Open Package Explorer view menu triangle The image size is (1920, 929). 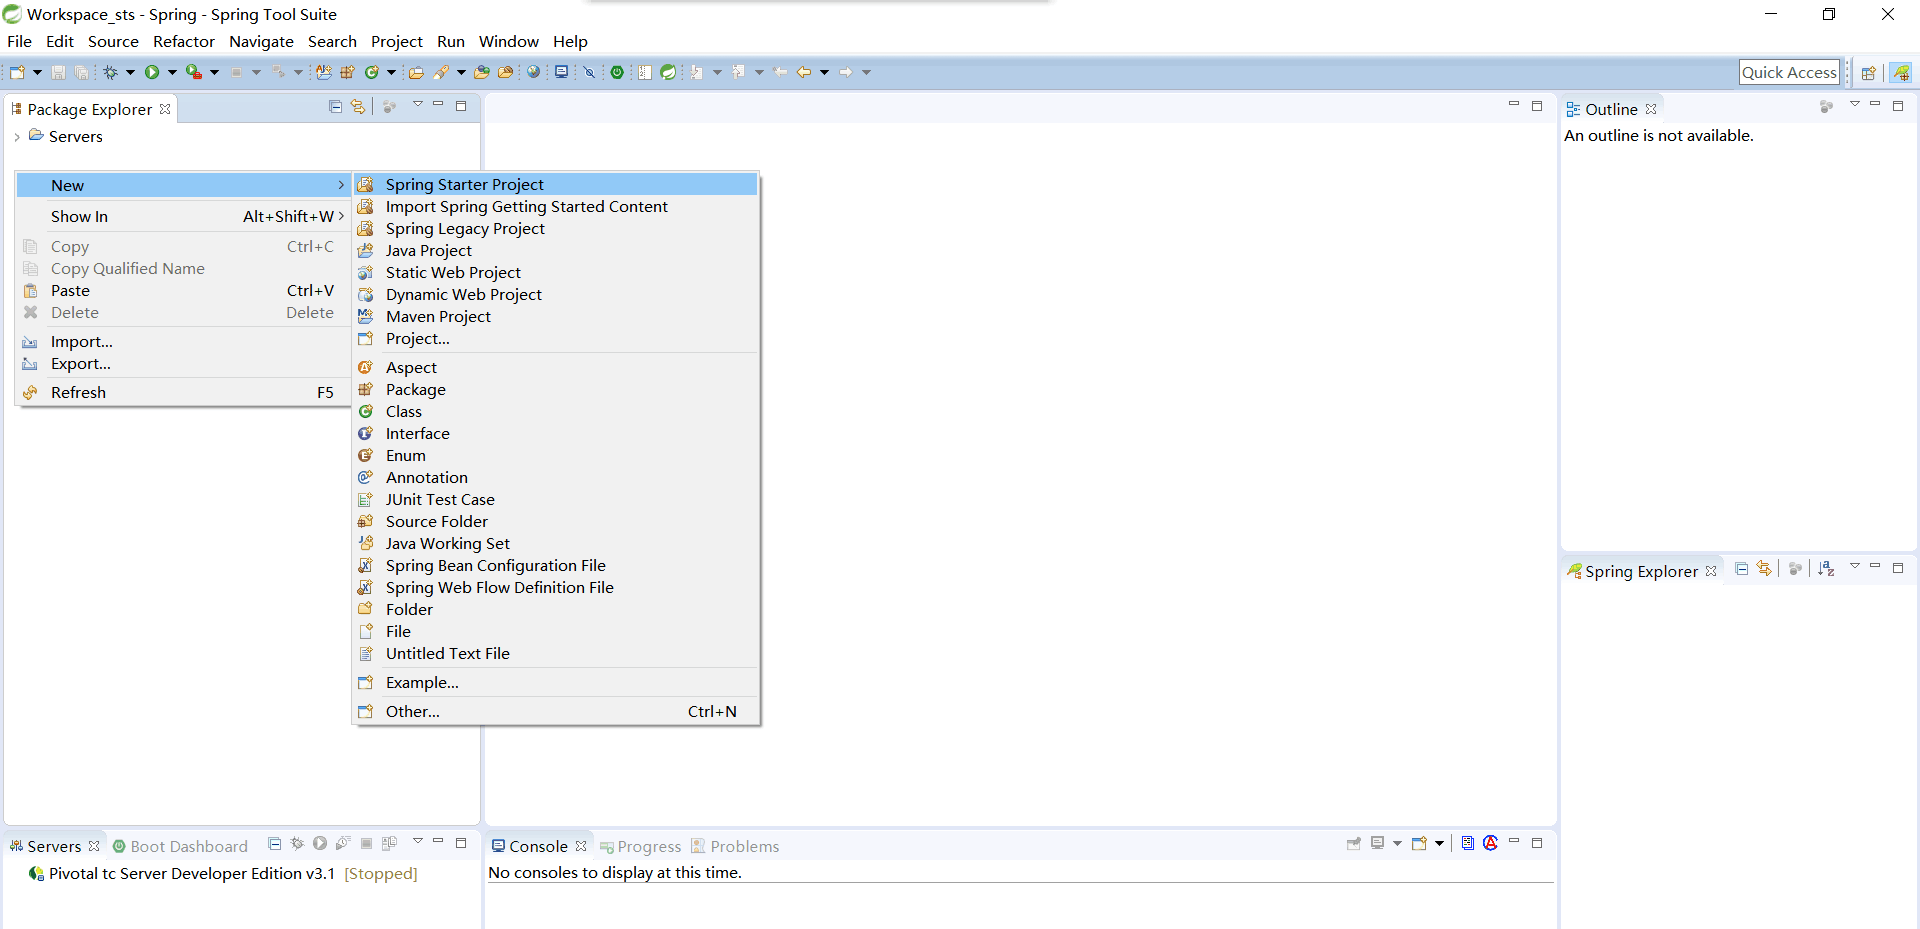[418, 104]
